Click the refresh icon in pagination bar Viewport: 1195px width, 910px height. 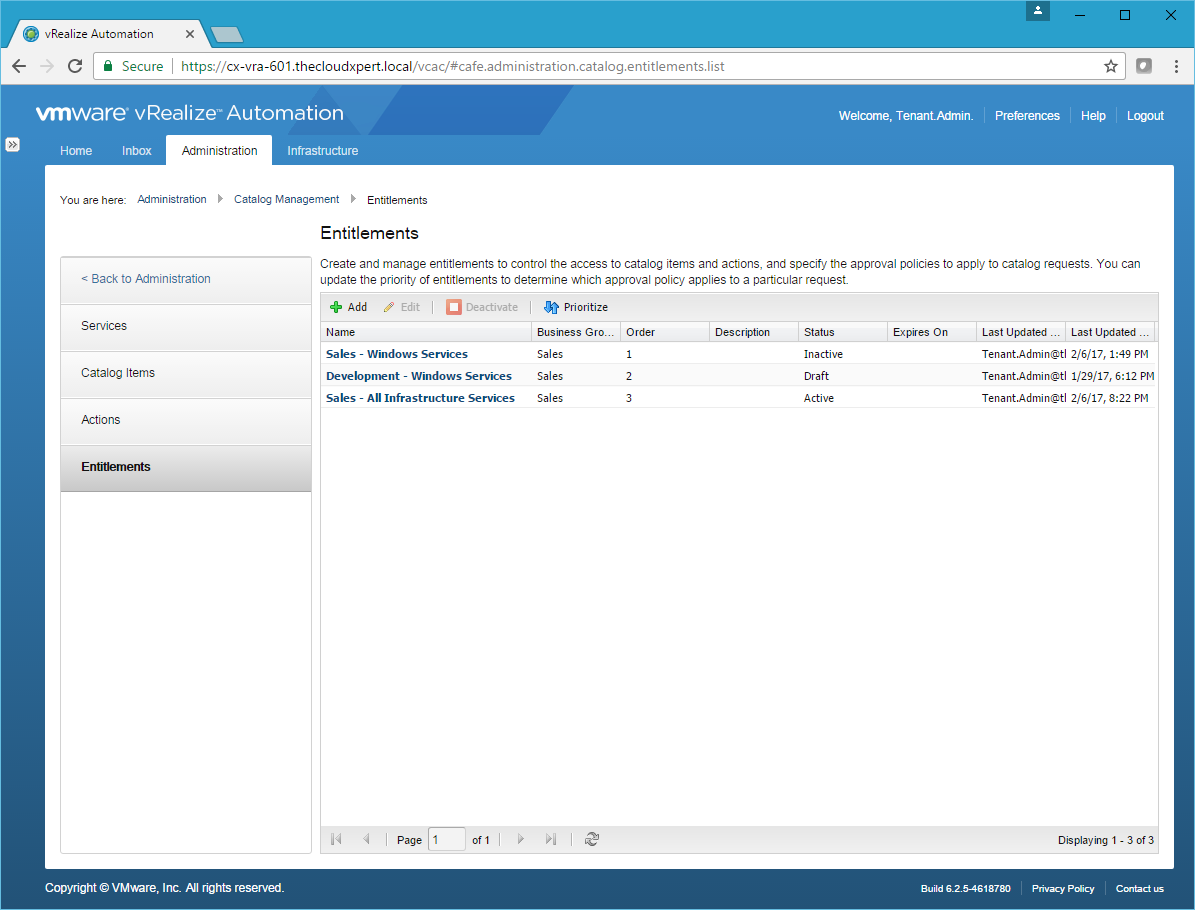pyautogui.click(x=592, y=840)
